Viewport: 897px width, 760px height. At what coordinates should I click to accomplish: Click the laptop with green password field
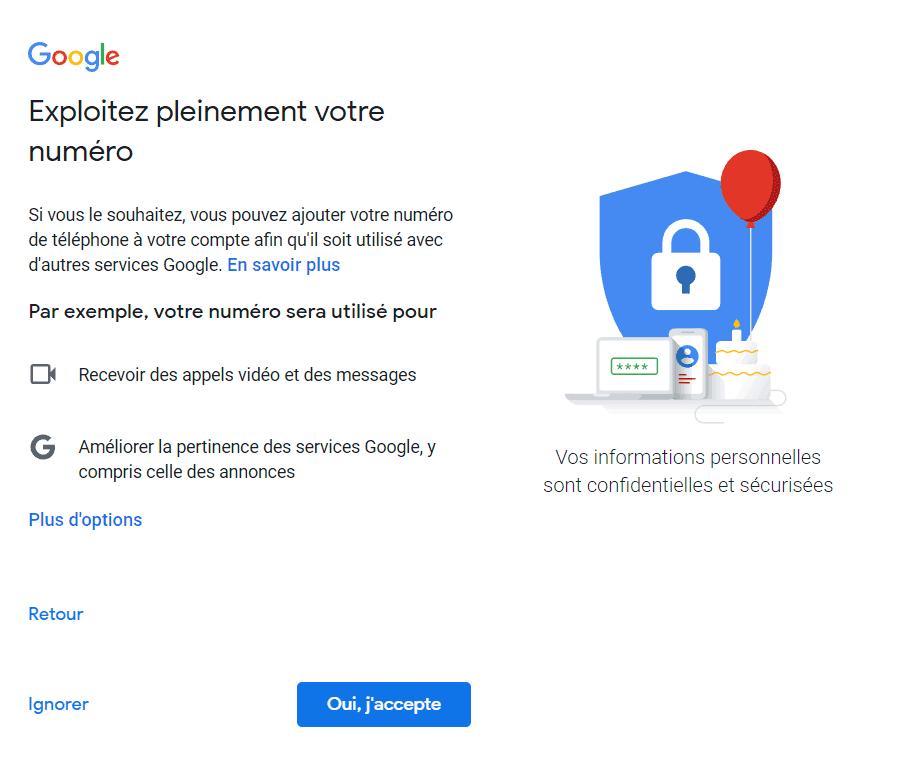tap(624, 371)
